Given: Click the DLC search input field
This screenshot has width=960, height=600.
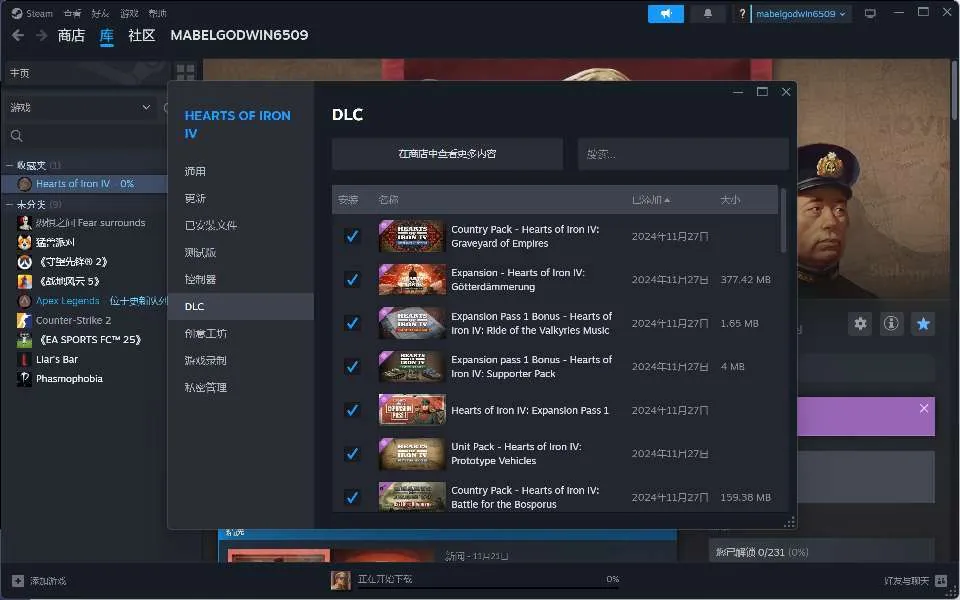Looking at the screenshot, I should coord(683,154).
